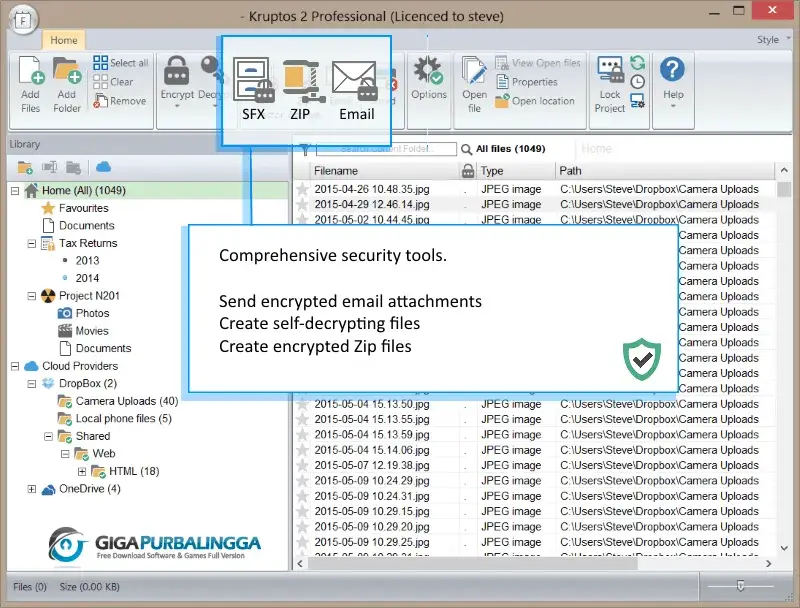800x608 pixels.
Task: Sort by the Filename column header
Action: (385, 171)
